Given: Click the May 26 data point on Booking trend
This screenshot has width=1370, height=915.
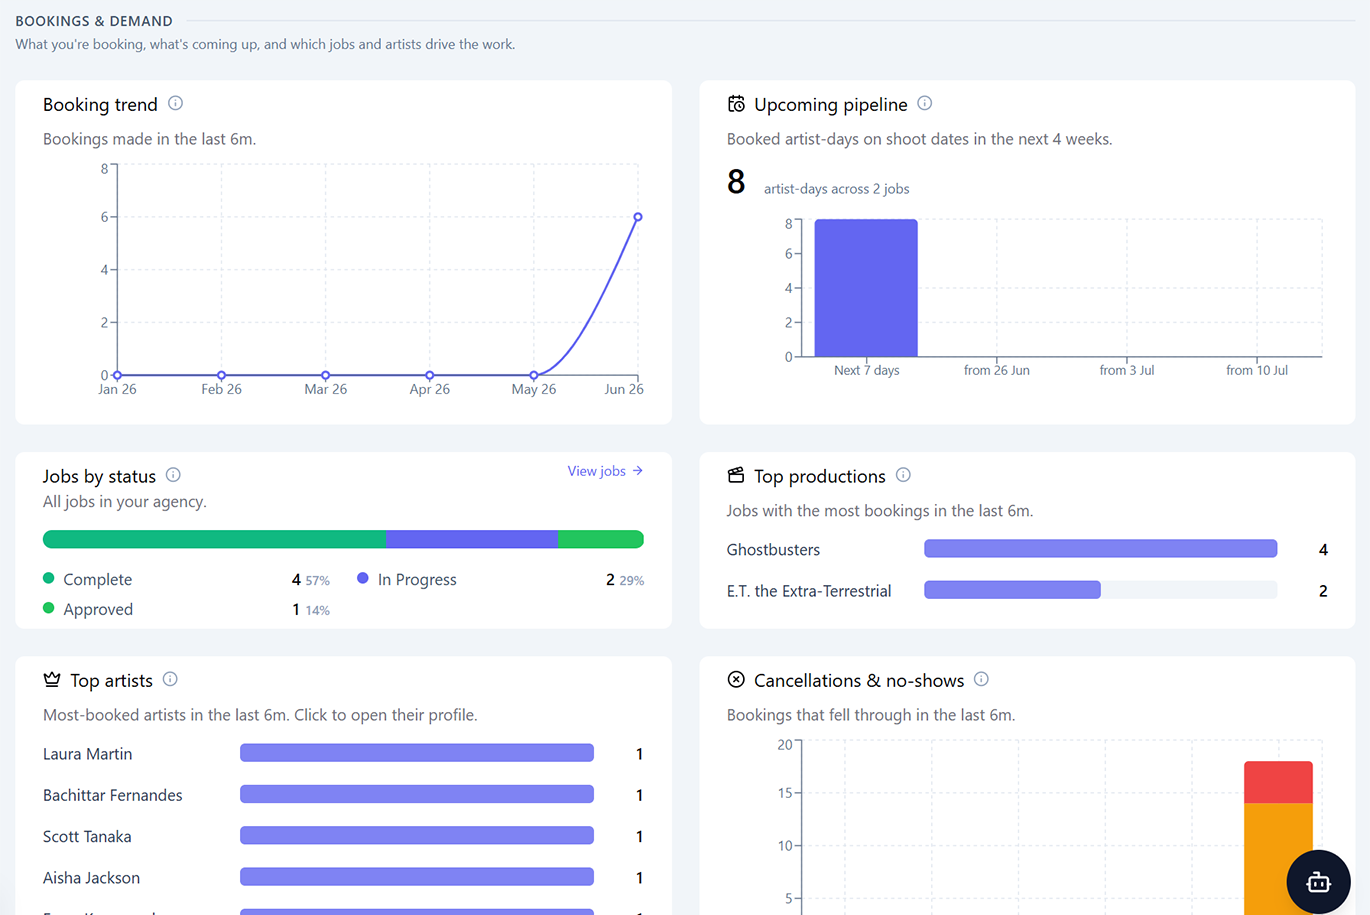Looking at the screenshot, I should click(534, 375).
